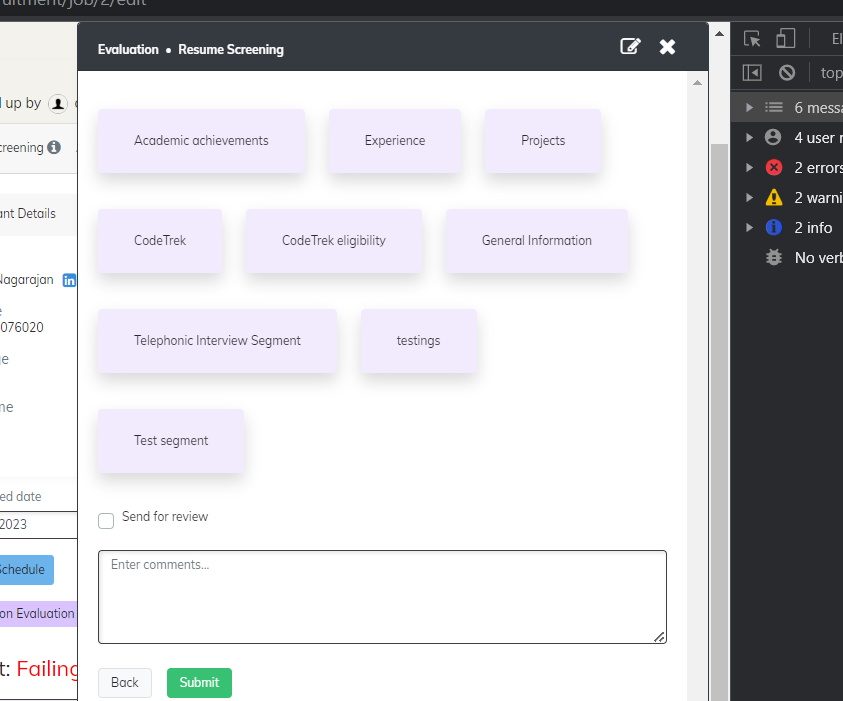843x701 pixels.
Task: Click the textarea resize handle corner
Action: 659,636
